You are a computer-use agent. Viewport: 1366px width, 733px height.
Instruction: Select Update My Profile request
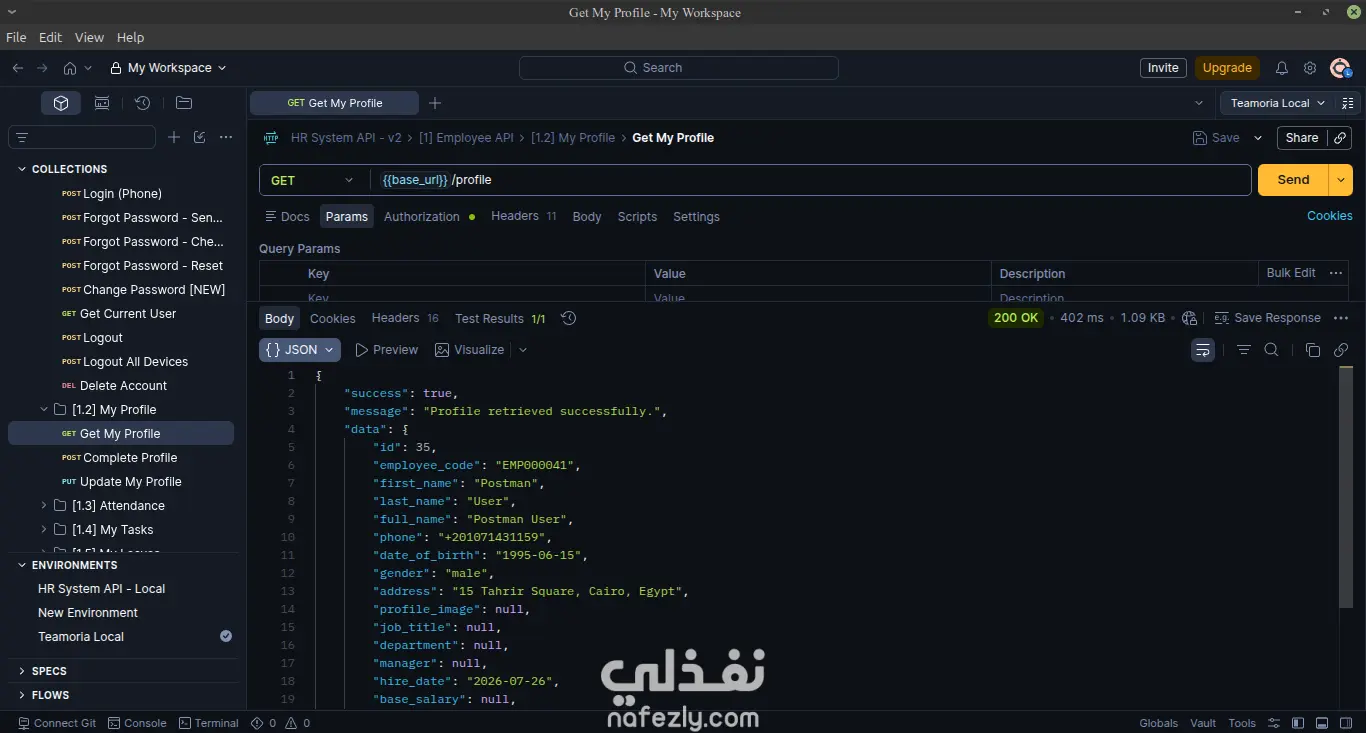121,482
